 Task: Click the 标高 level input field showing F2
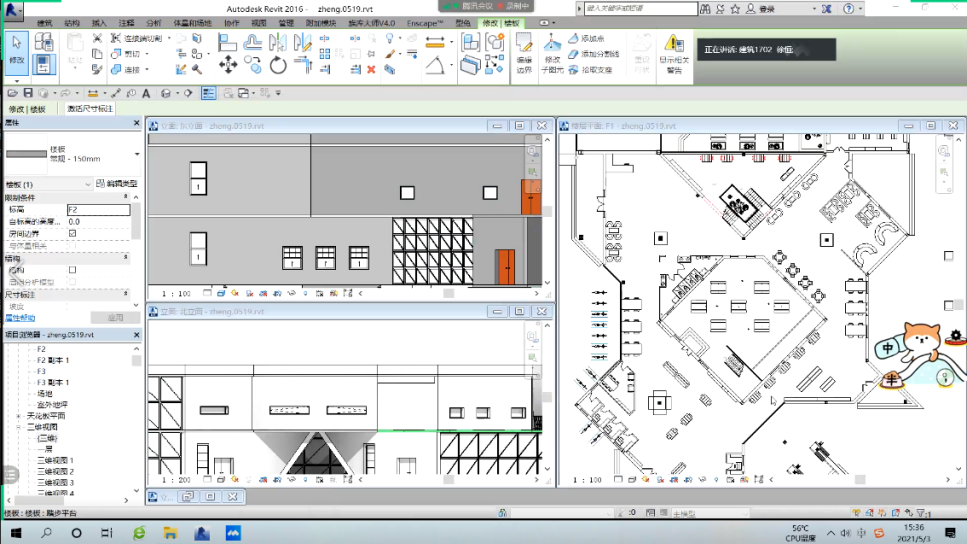point(98,210)
